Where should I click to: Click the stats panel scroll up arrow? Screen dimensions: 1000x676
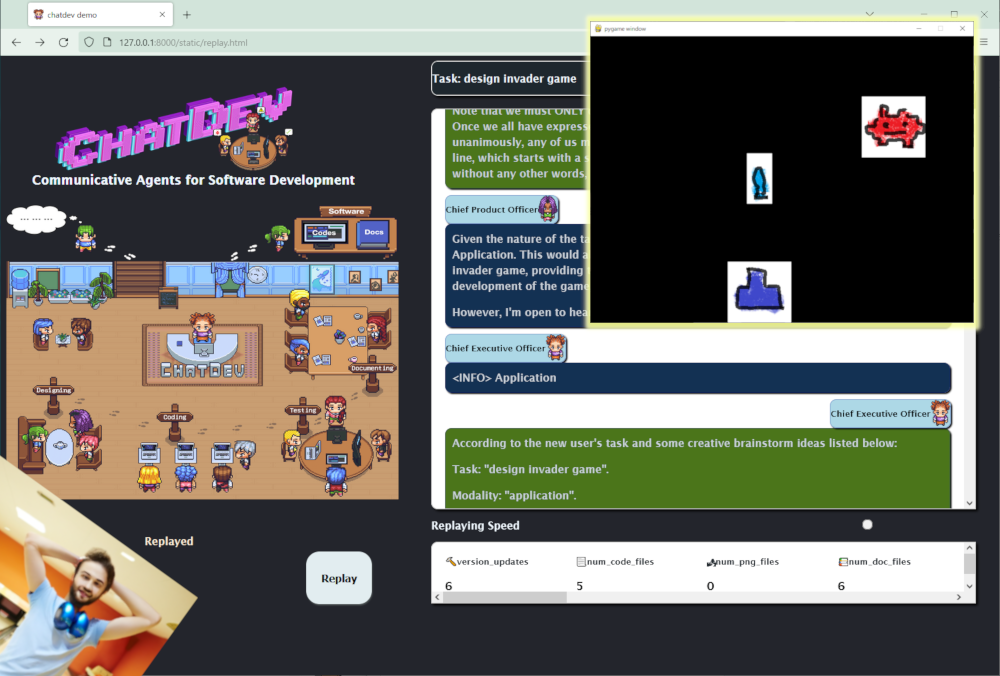pos(969,548)
